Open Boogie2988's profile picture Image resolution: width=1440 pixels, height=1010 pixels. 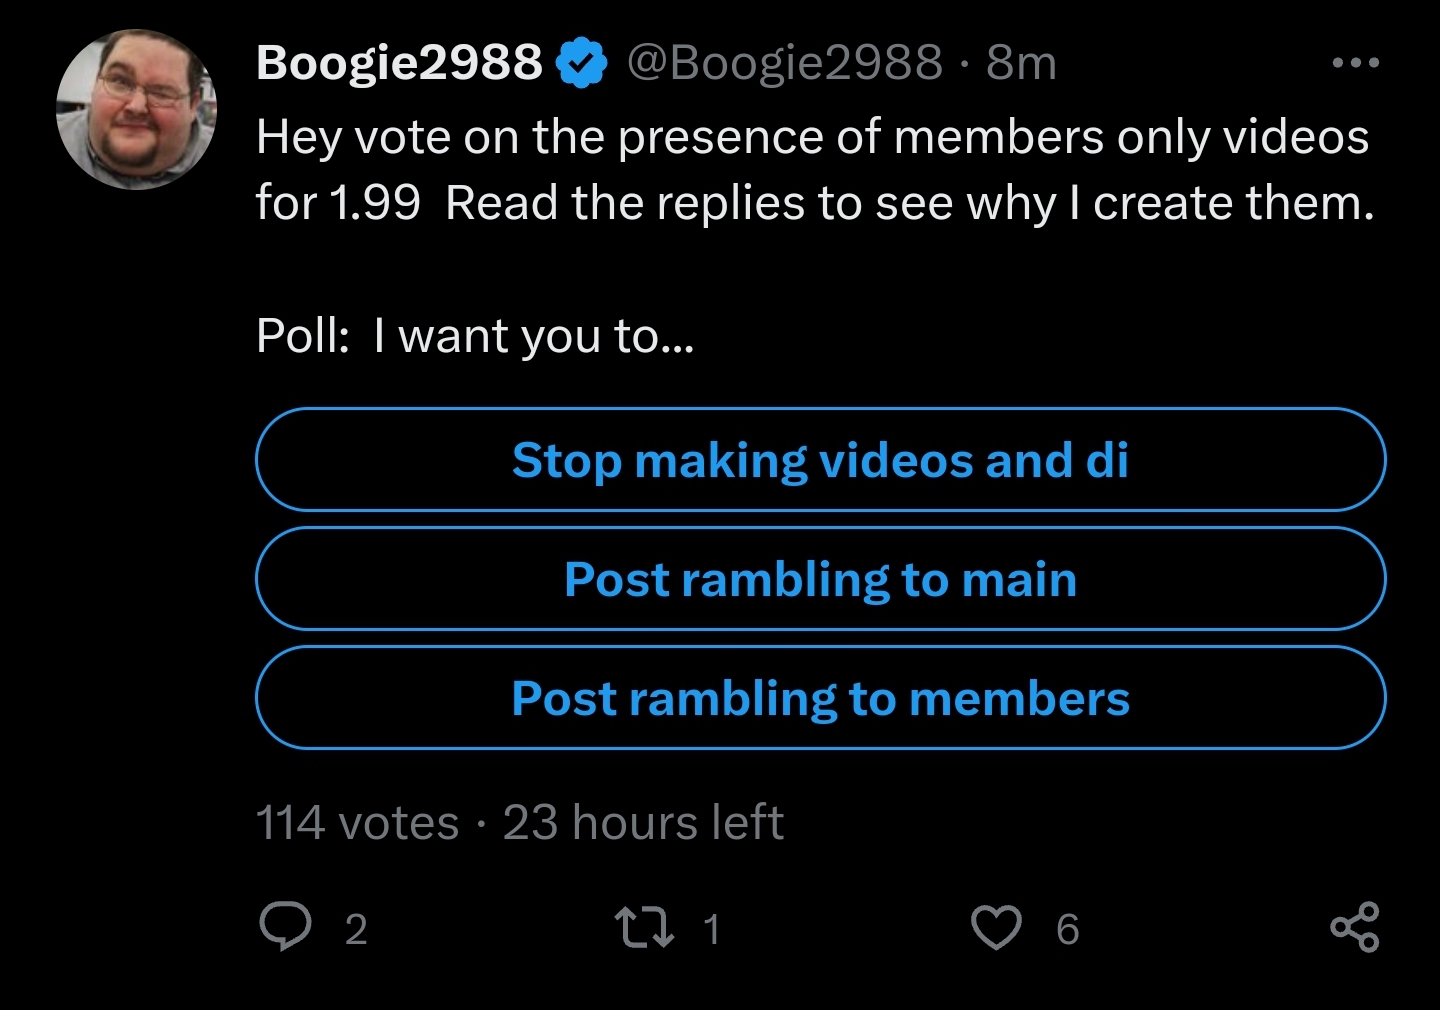[137, 109]
